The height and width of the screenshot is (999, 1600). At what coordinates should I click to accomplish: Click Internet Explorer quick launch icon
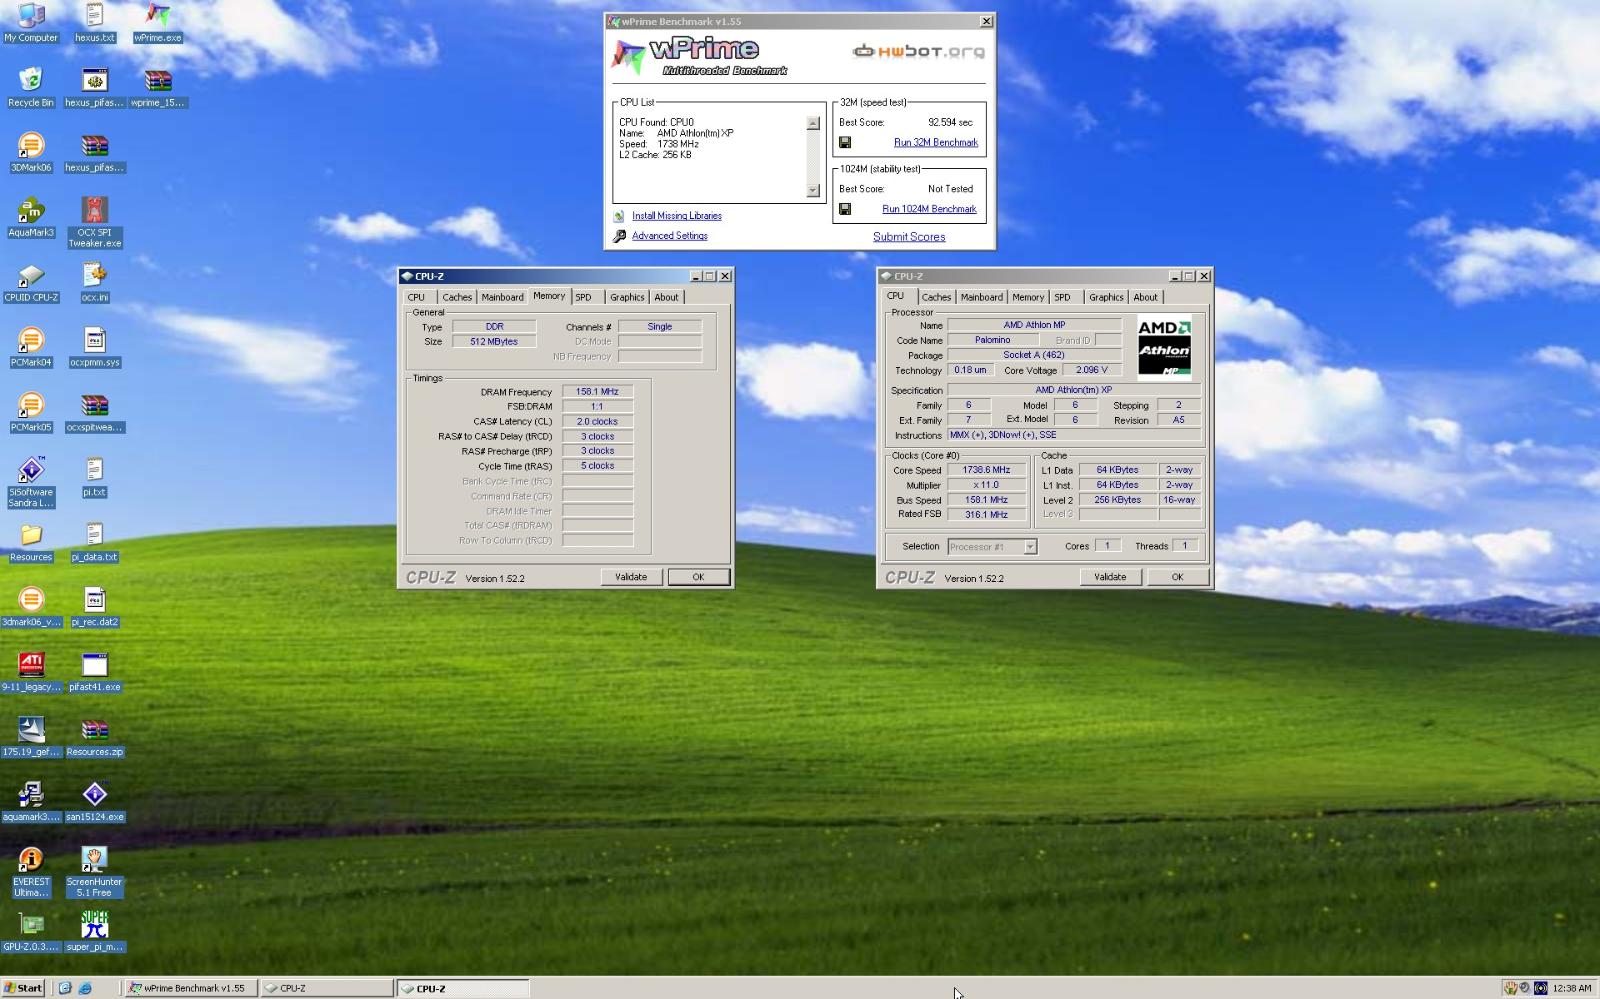(85, 988)
